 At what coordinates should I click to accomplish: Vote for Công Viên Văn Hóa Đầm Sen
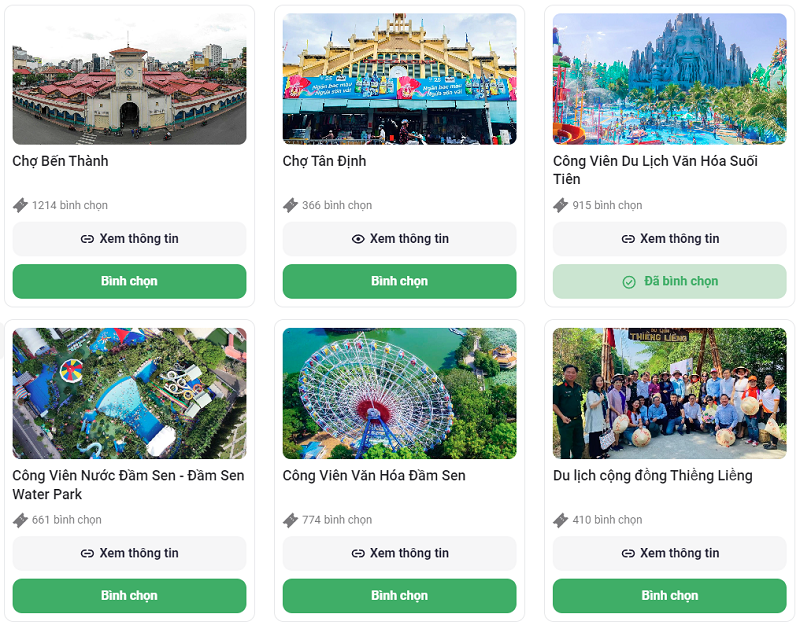[399, 596]
